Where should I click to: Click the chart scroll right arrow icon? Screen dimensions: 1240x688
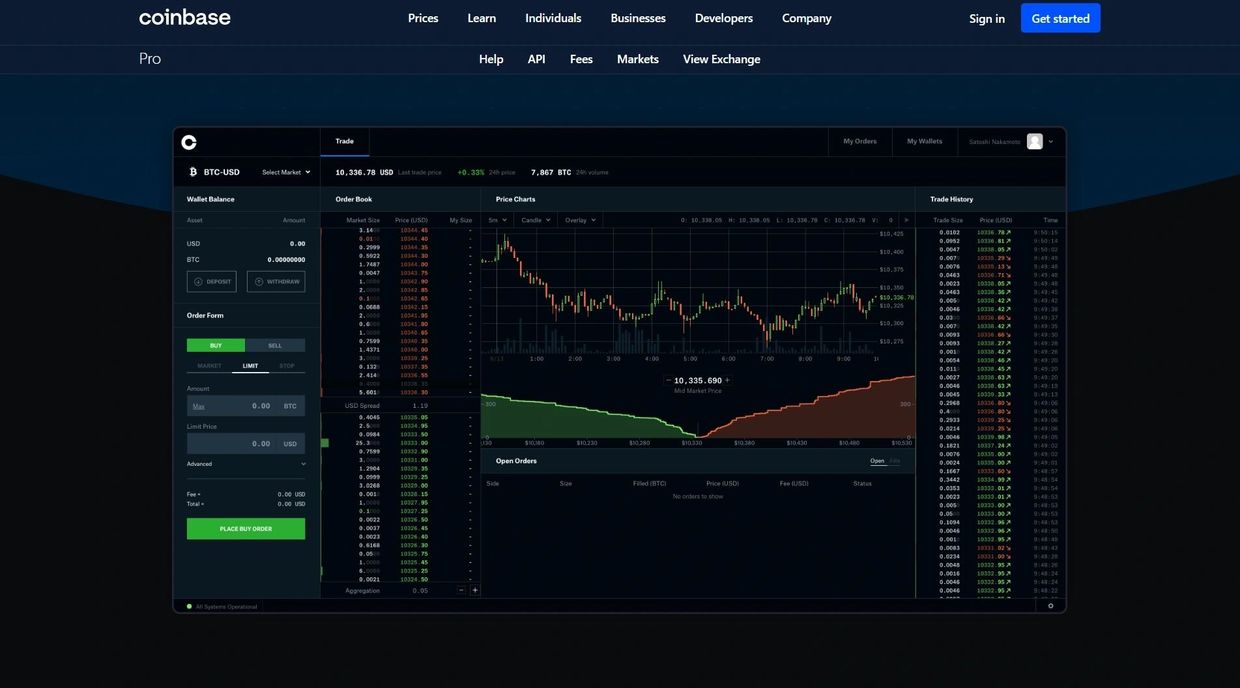906,220
